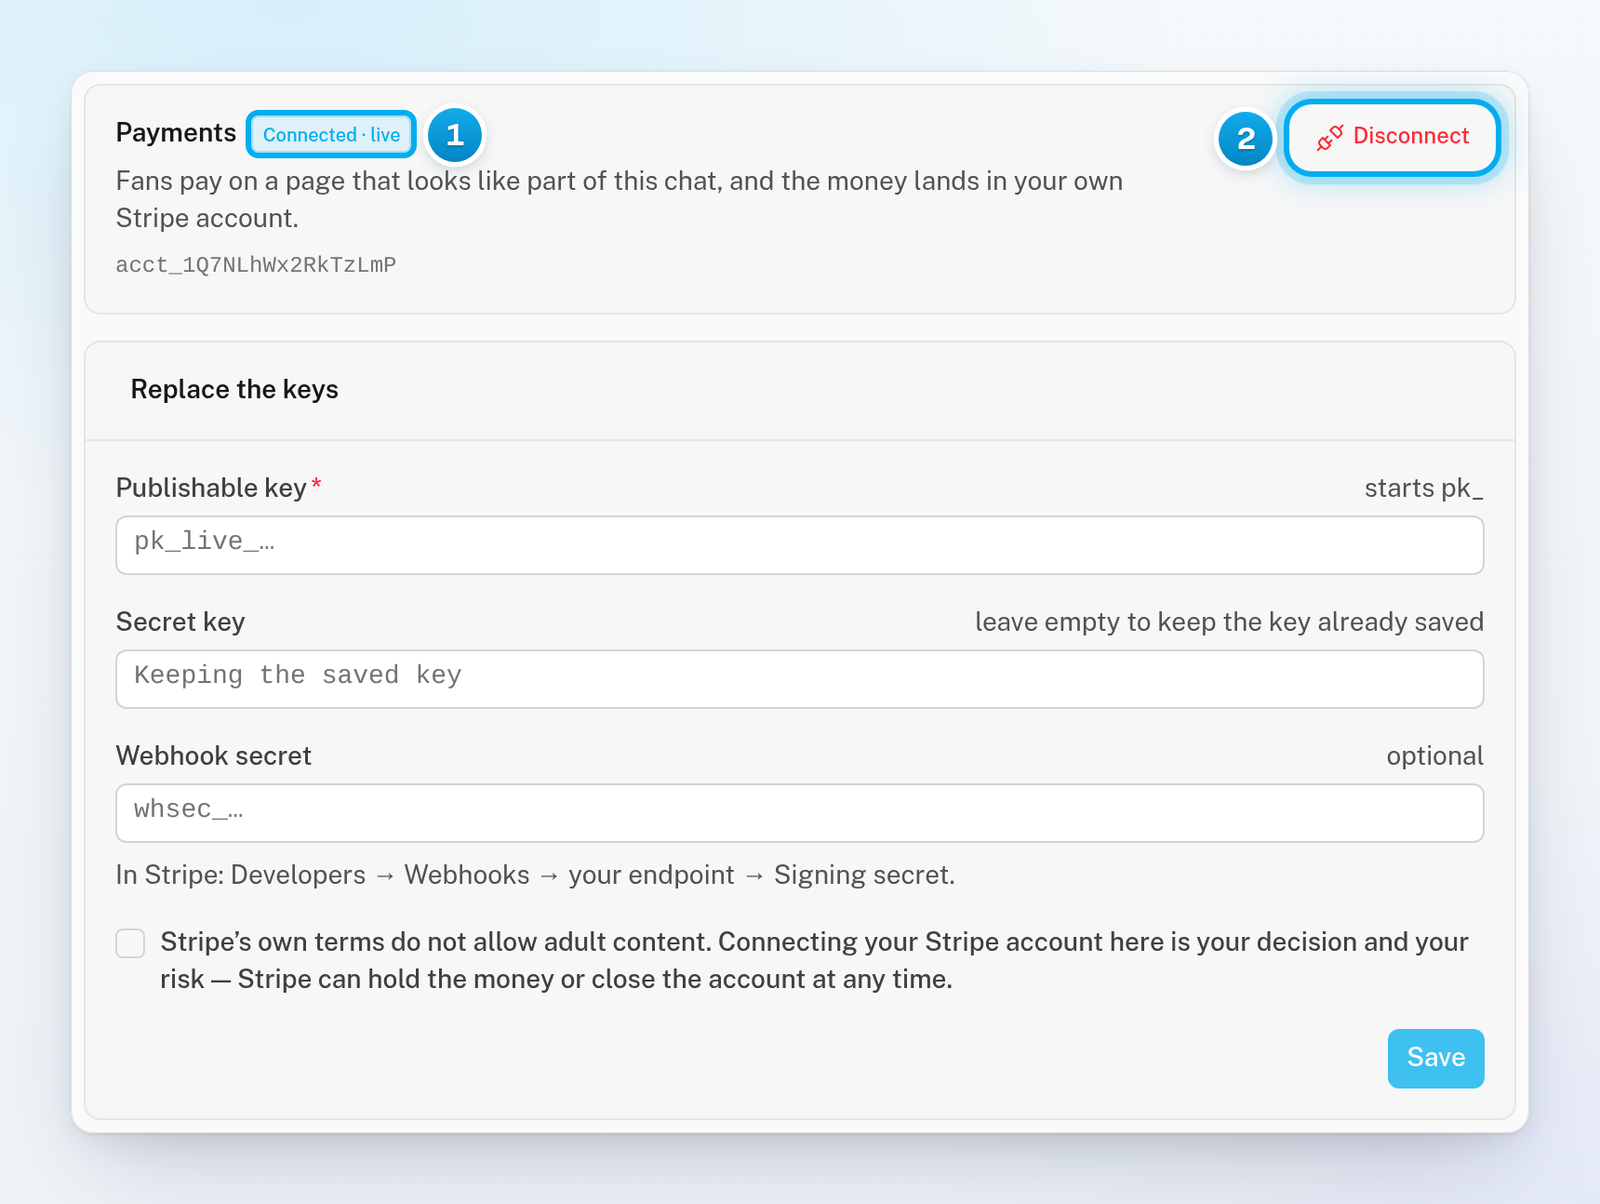Click the Connected · live status badge

pos(331,135)
